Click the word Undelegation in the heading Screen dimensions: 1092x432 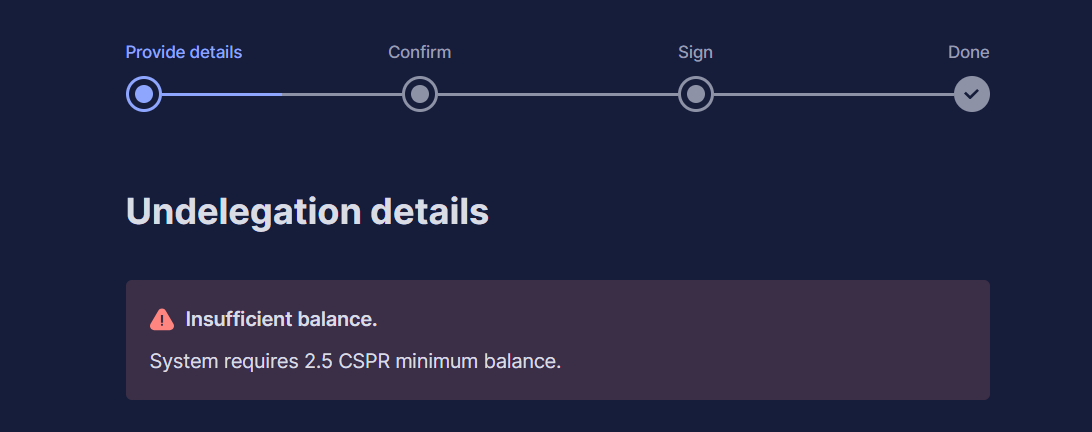[x=243, y=212]
